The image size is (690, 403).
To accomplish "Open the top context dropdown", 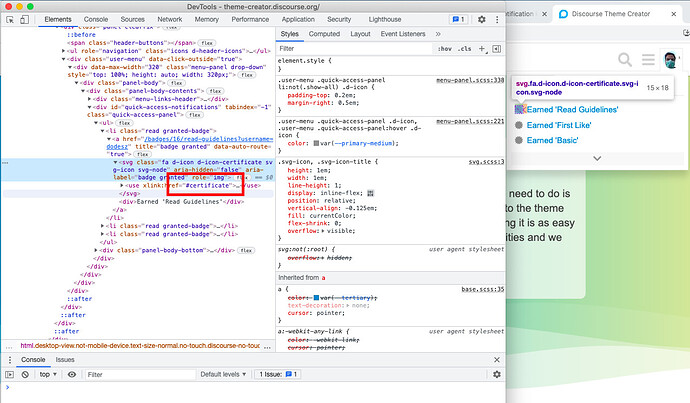I will 48,374.
